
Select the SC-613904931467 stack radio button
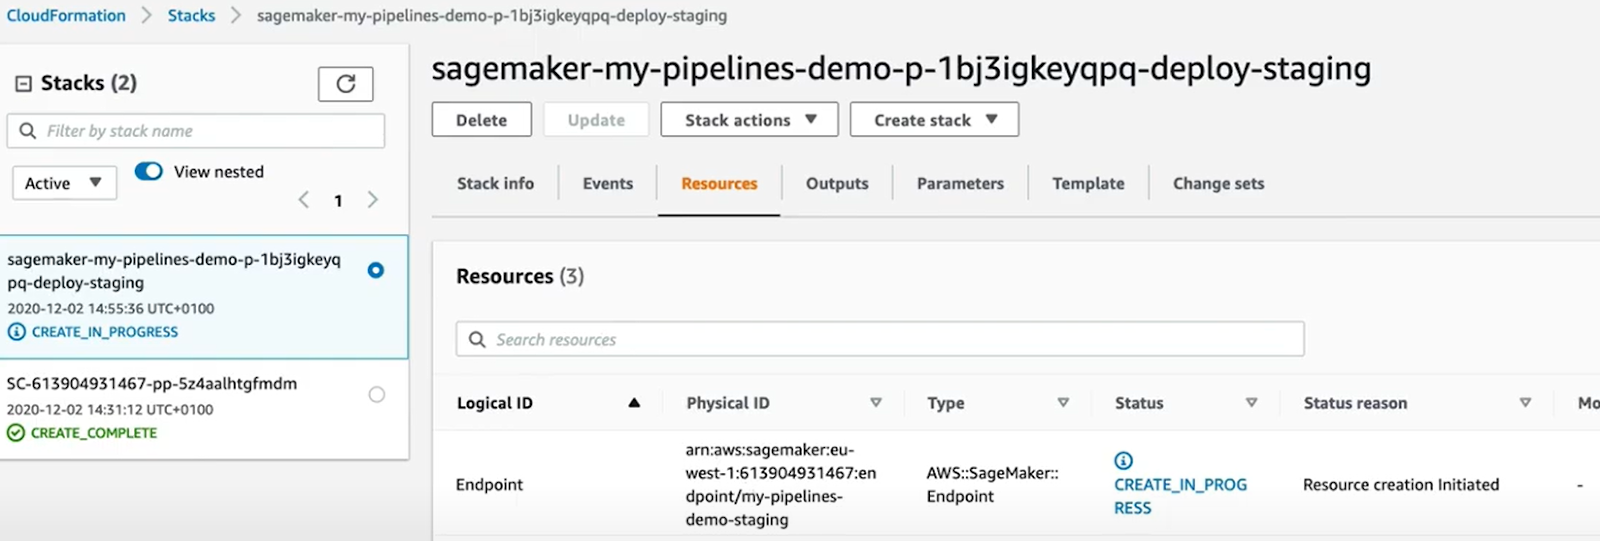tap(376, 395)
